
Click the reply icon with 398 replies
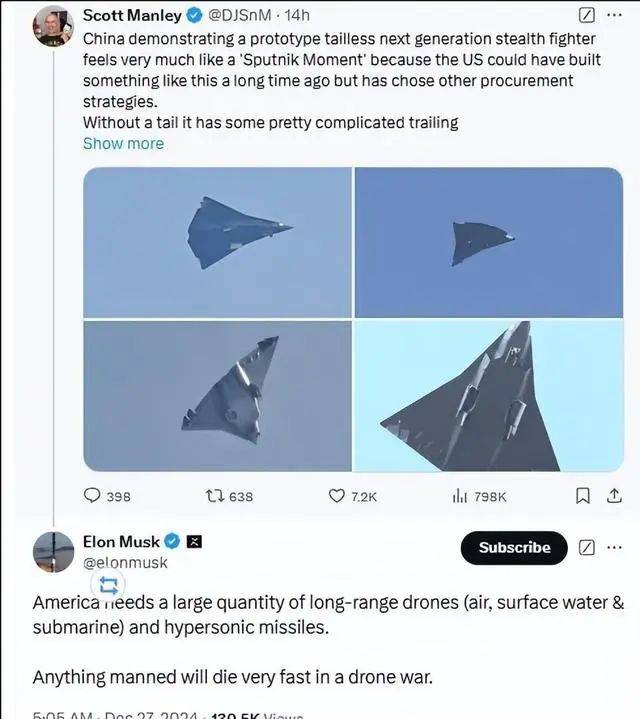92,496
